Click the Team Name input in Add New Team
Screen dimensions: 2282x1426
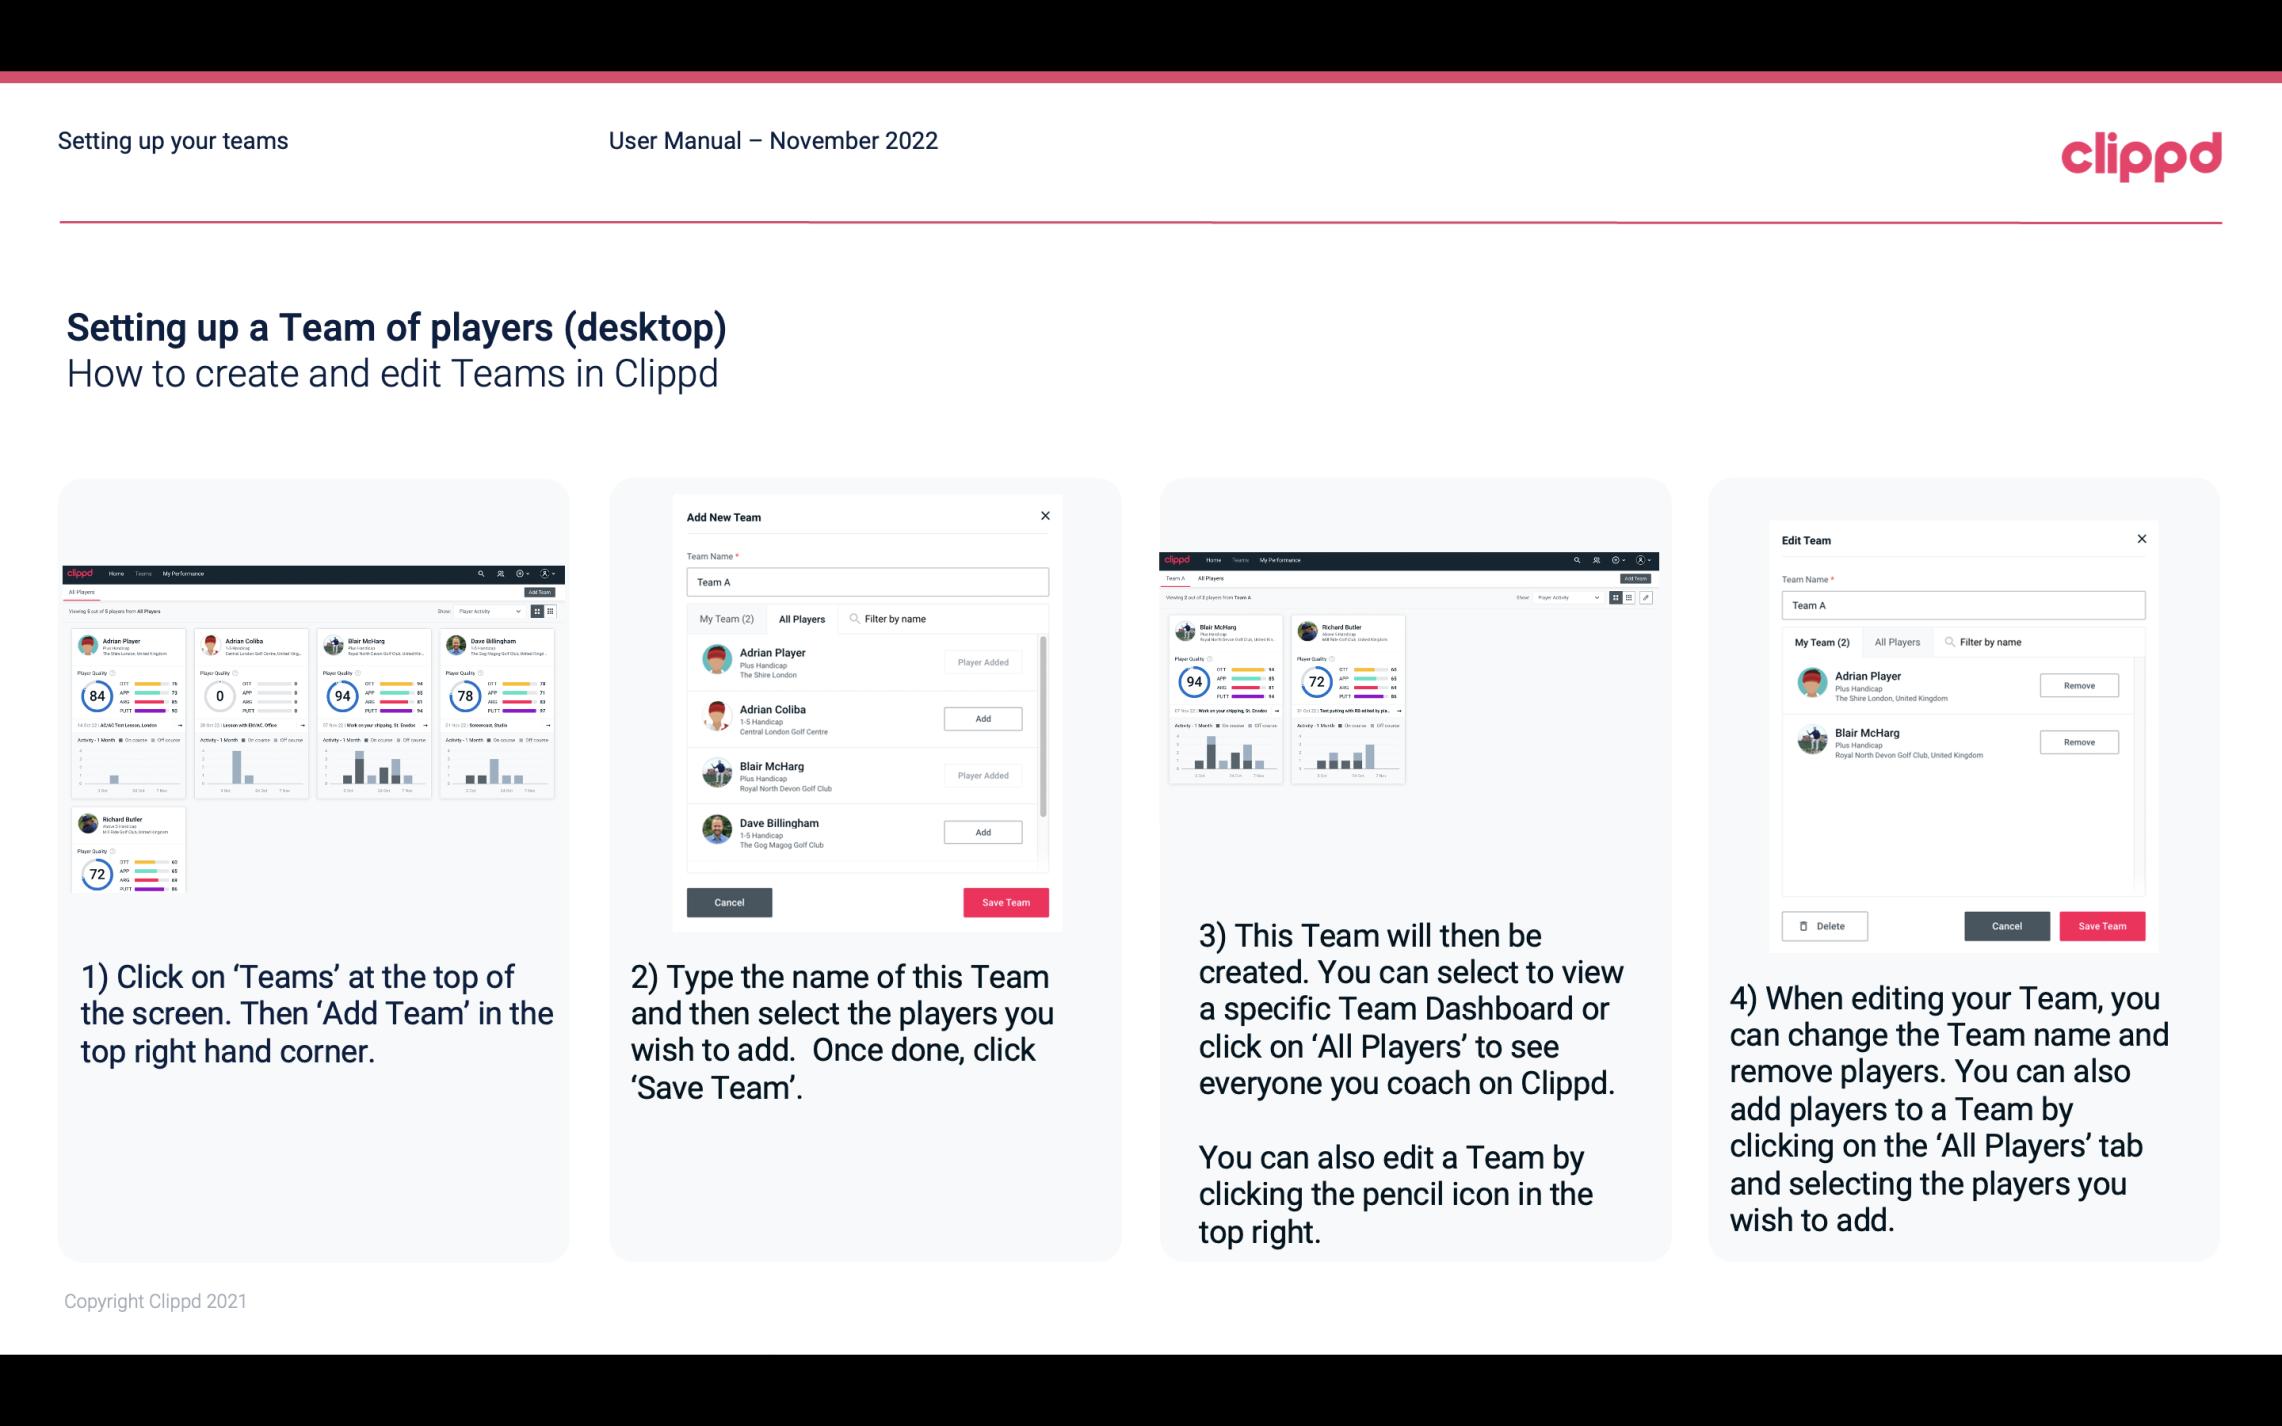pos(867,582)
